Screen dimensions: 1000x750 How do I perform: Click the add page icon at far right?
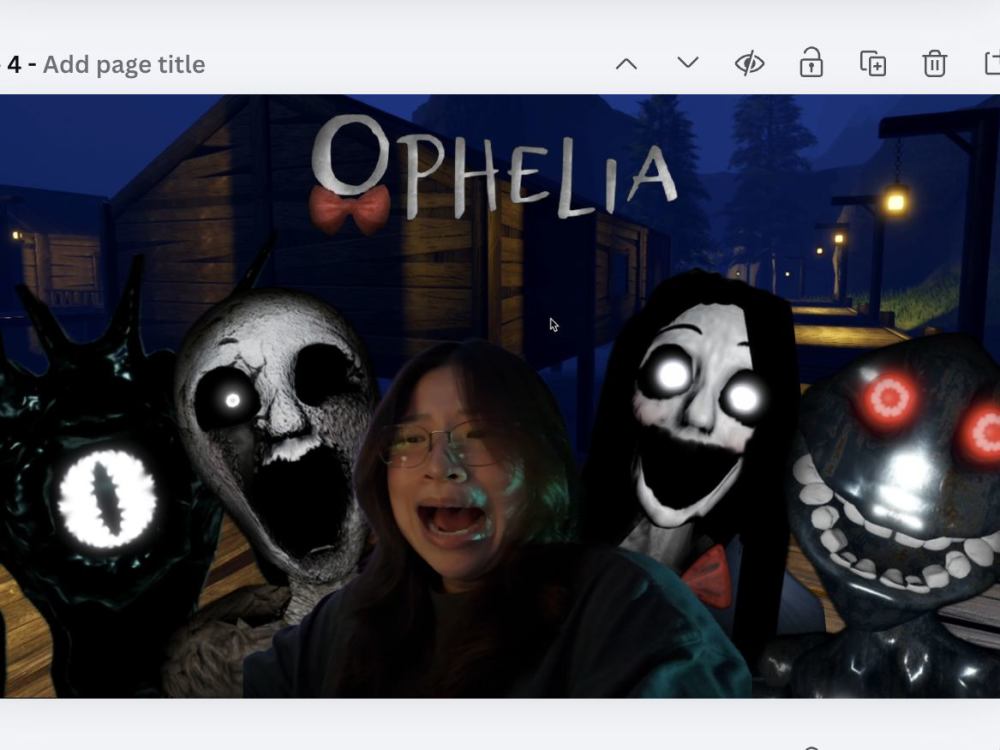(992, 64)
